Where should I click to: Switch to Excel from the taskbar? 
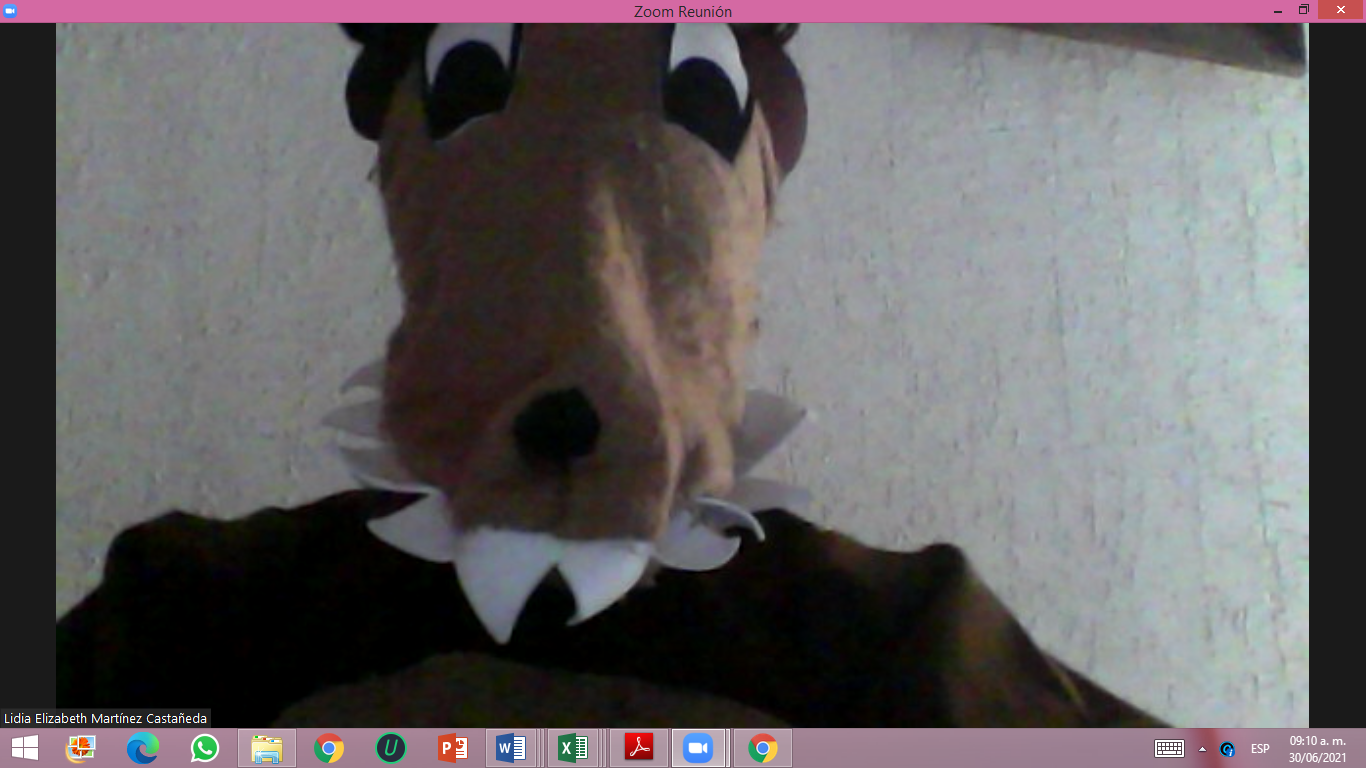(573, 748)
